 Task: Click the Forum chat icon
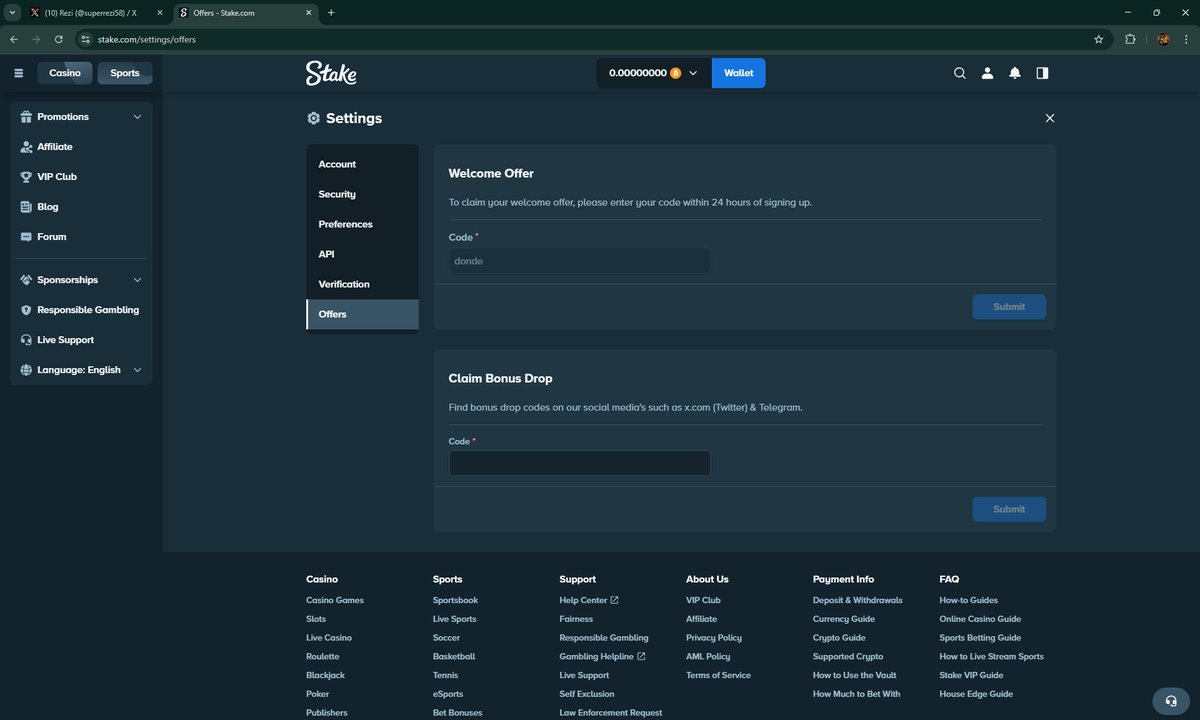click(27, 237)
